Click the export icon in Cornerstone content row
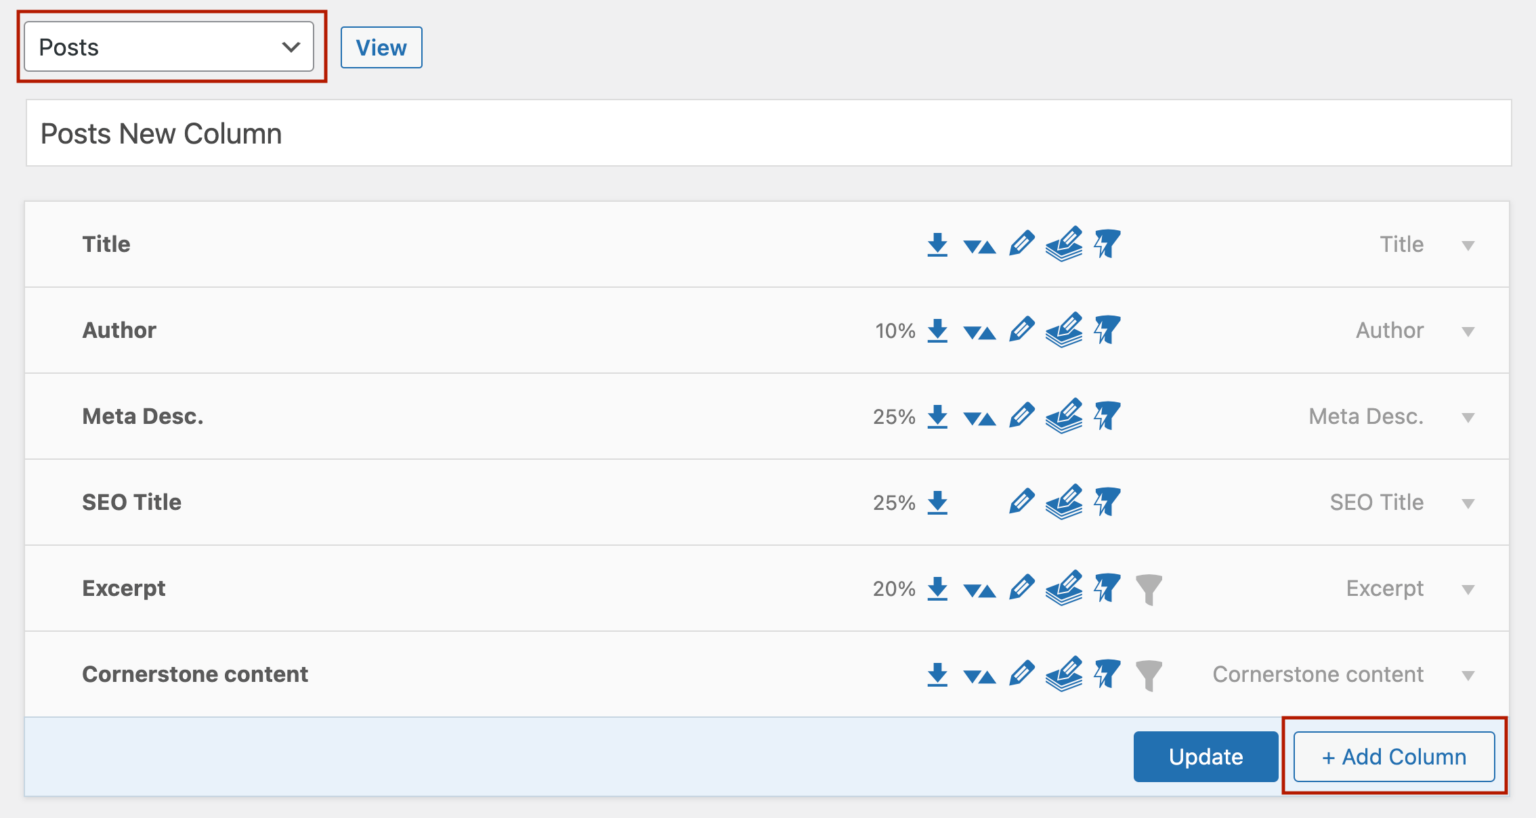1536x818 pixels. [x=937, y=675]
